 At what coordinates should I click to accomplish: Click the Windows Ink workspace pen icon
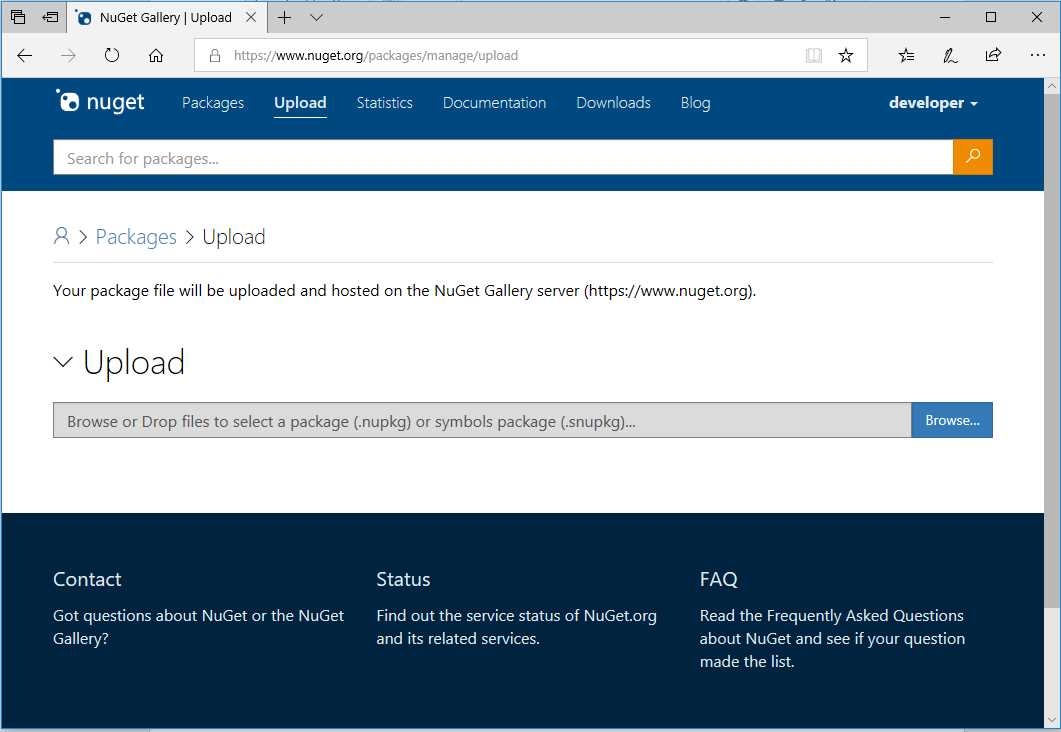(x=949, y=56)
